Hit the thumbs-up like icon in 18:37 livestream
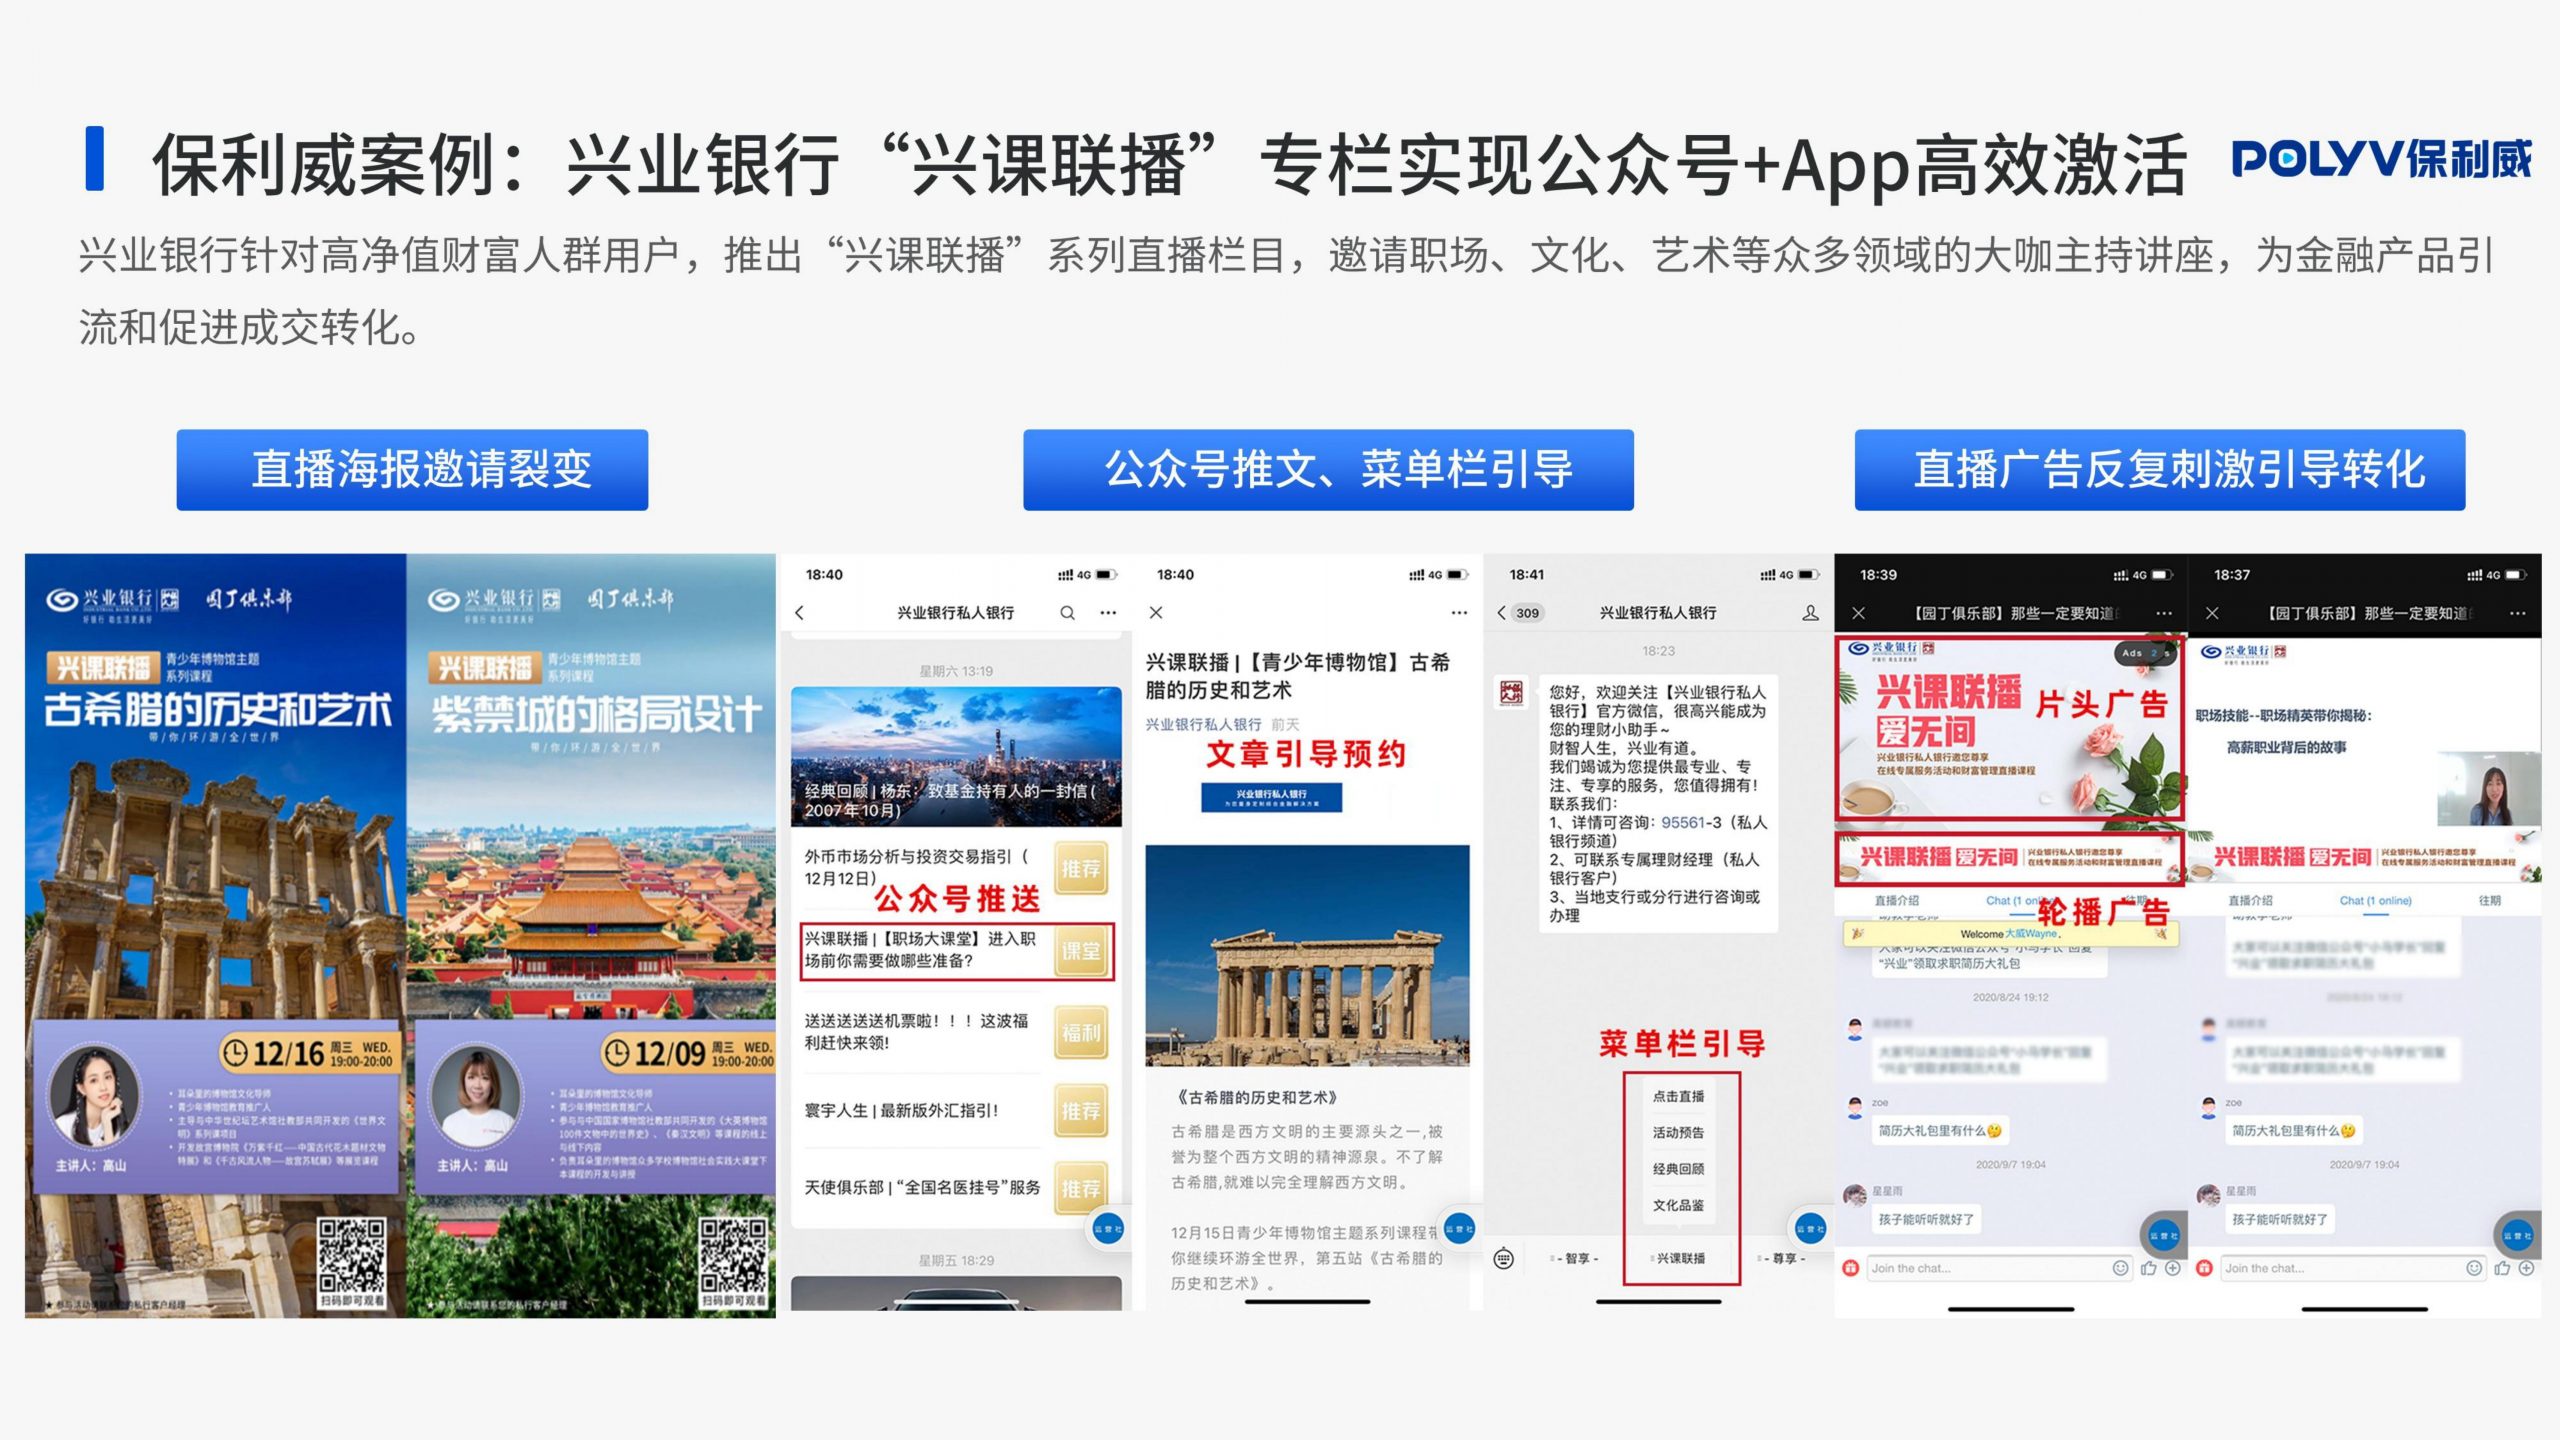The width and height of the screenshot is (2560, 1440). coord(2502,1268)
